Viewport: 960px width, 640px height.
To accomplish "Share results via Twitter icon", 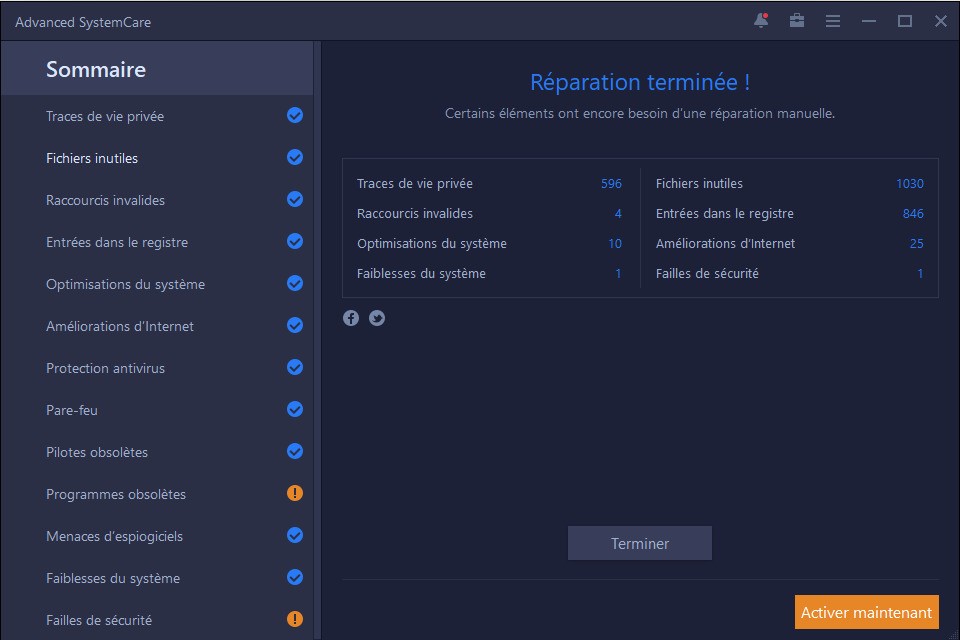I will [377, 318].
